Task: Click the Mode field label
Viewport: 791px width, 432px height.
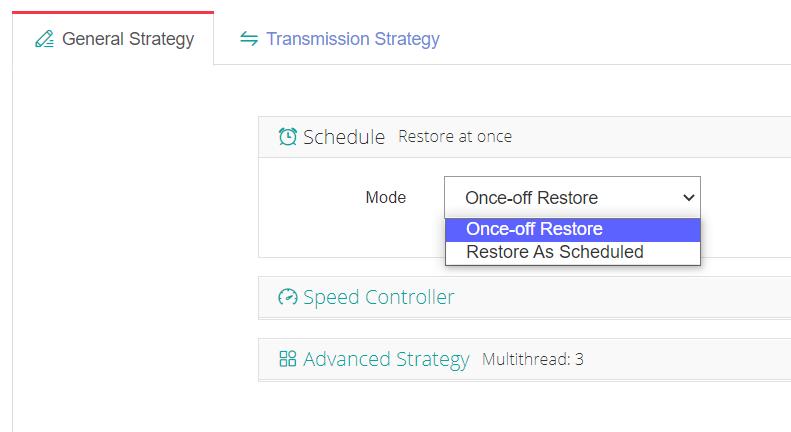Action: tap(385, 197)
